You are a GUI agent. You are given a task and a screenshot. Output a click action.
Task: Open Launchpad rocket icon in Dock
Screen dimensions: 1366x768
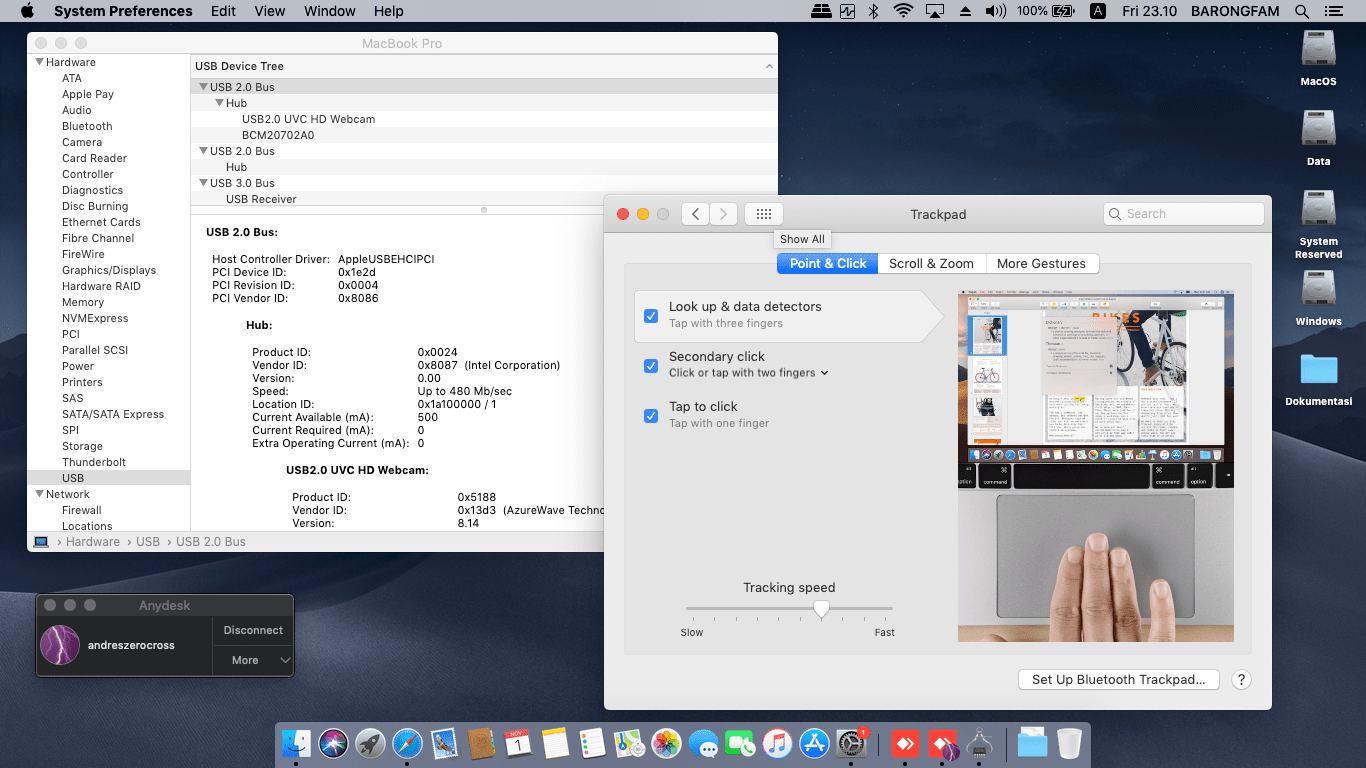[370, 743]
